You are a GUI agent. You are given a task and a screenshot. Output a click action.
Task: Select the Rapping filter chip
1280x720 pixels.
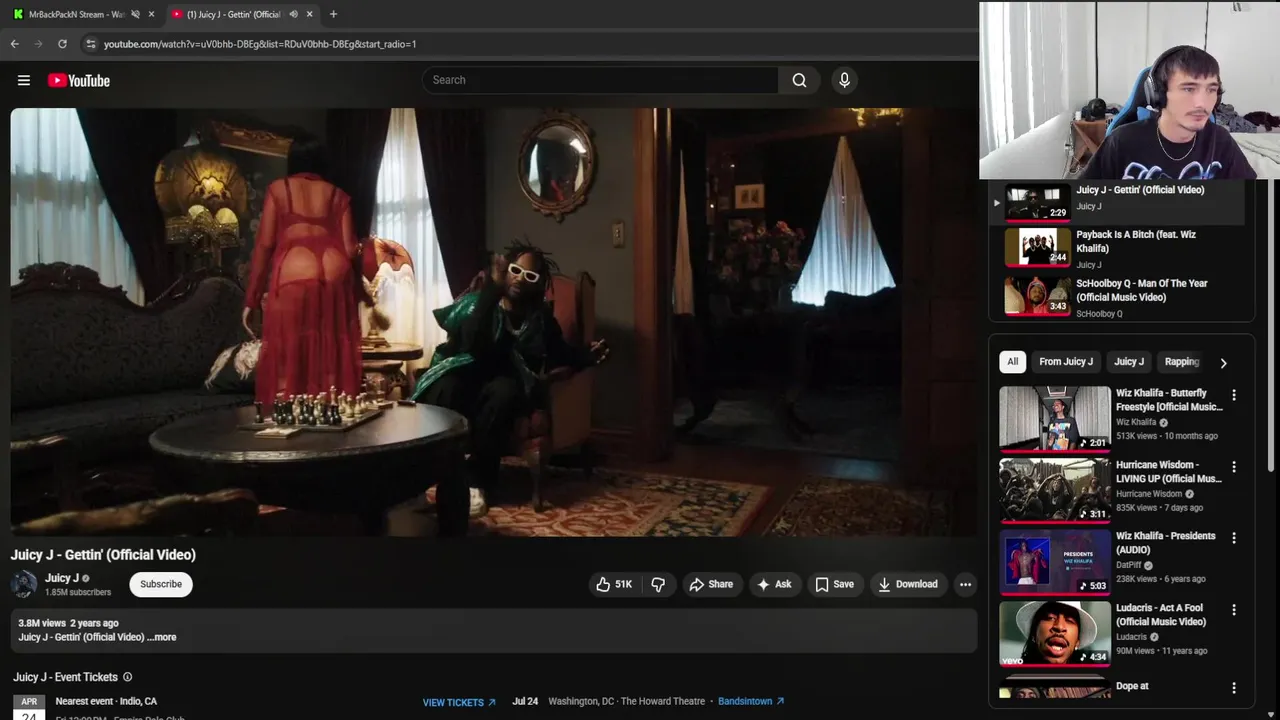click(x=1182, y=362)
